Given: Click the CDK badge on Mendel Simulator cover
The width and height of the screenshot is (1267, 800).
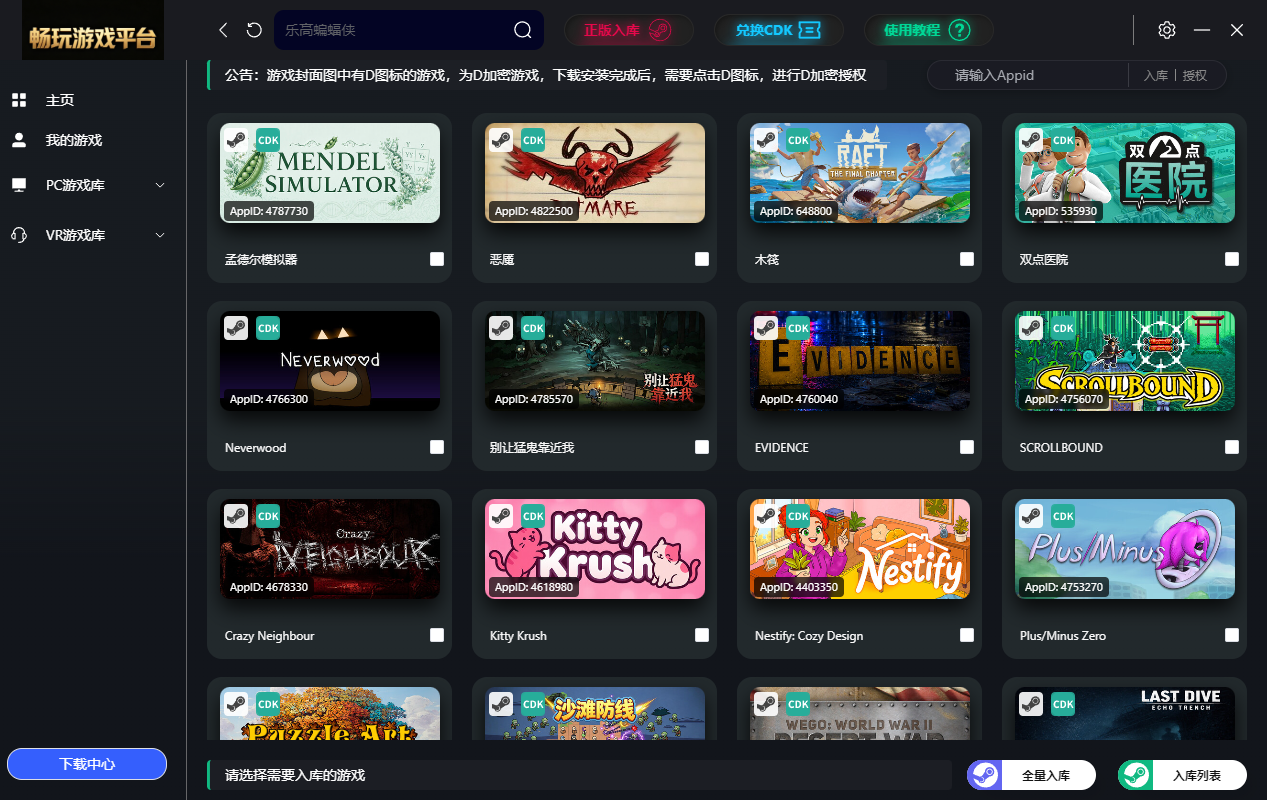Looking at the screenshot, I should [x=268, y=140].
